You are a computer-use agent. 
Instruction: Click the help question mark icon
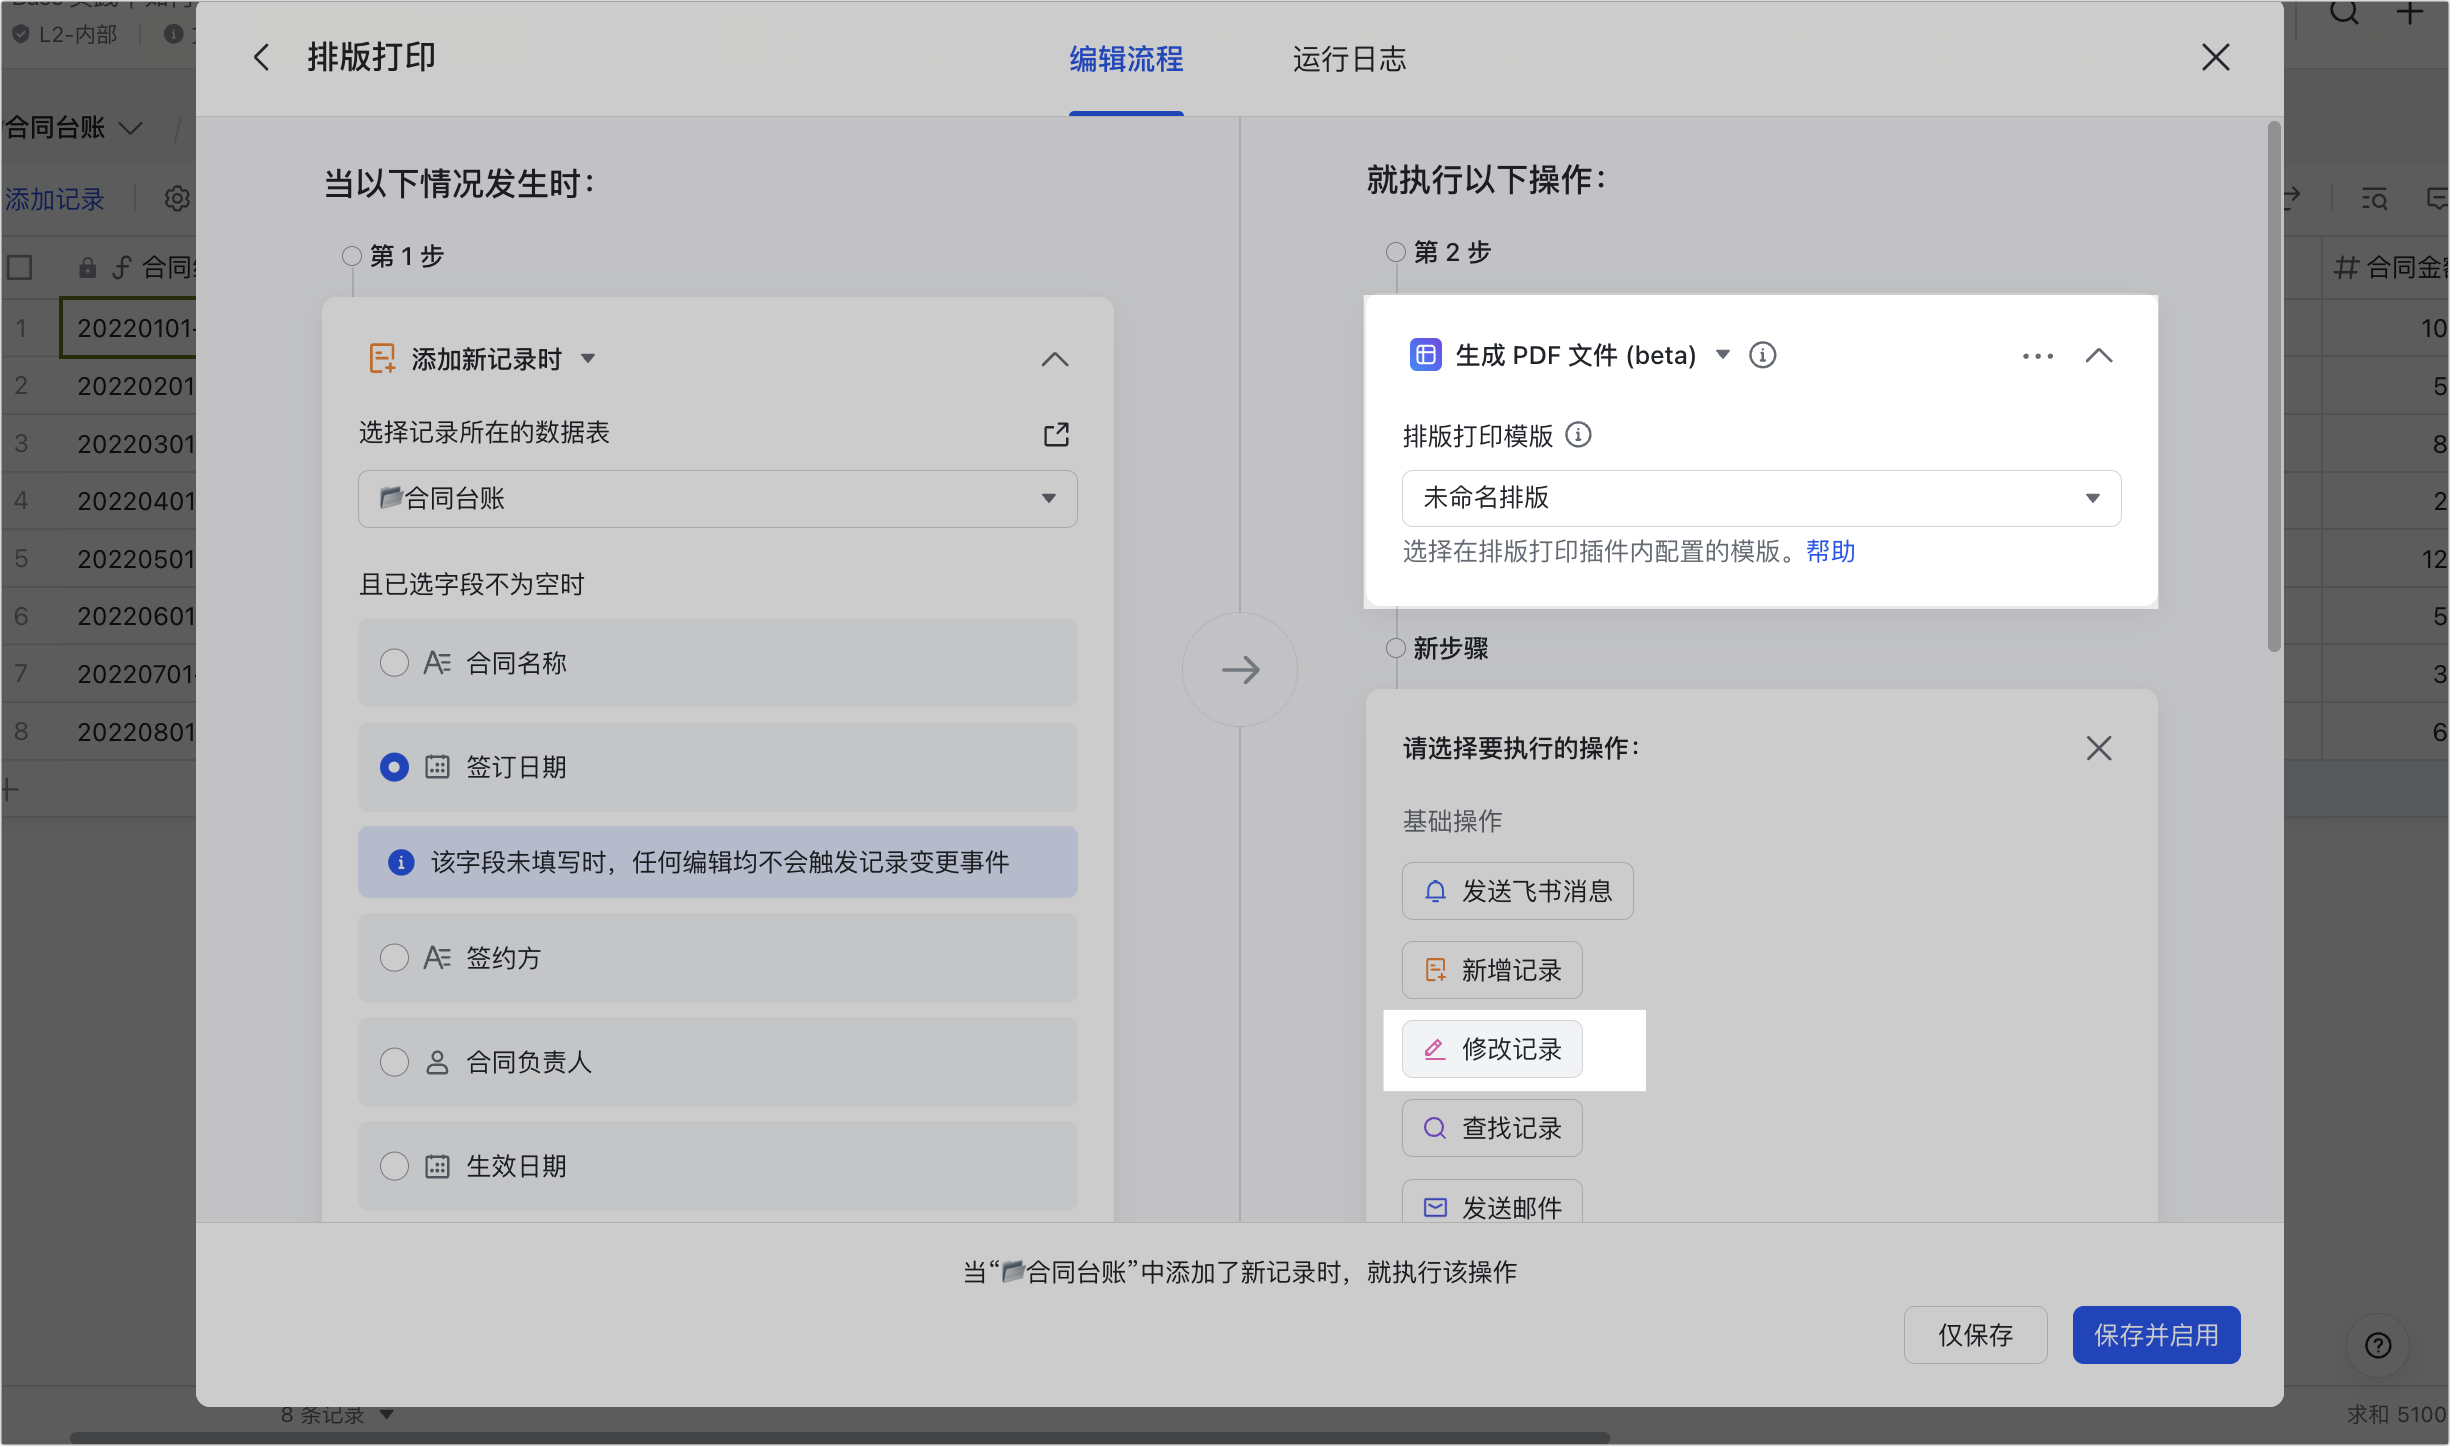[2378, 1345]
